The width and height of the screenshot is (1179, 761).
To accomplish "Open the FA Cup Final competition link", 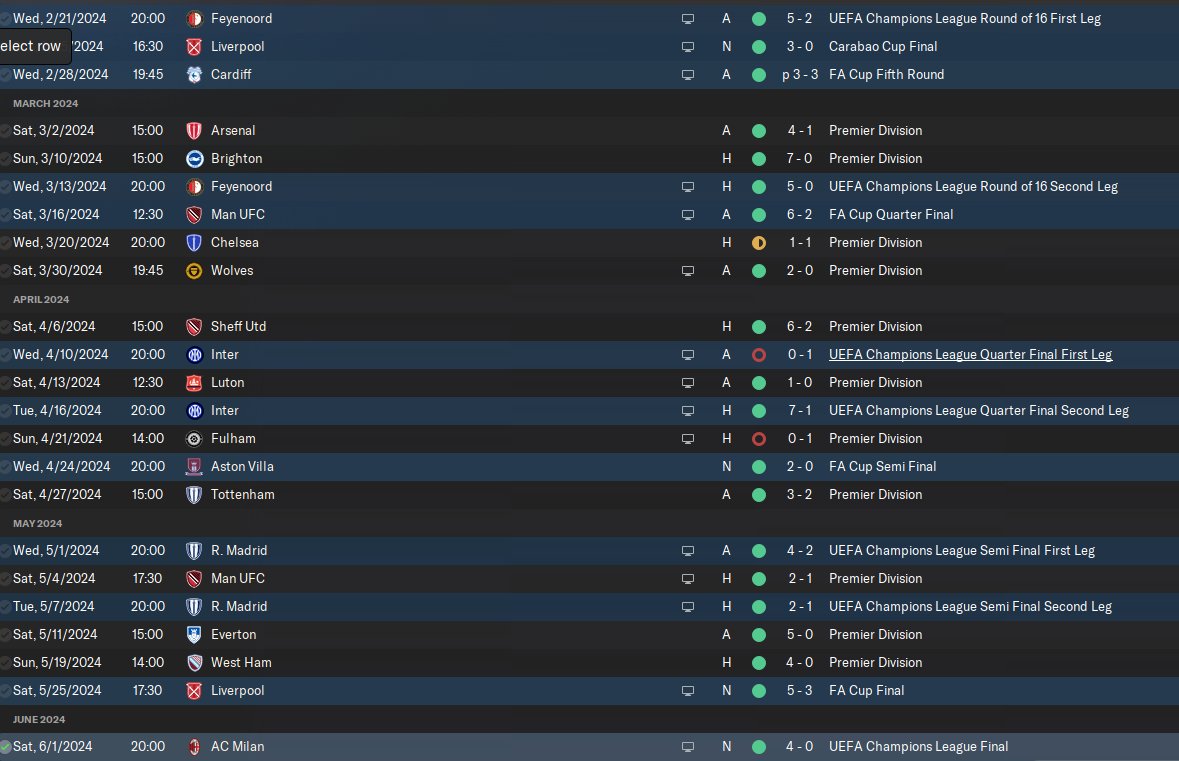I will pyautogui.click(x=866, y=690).
